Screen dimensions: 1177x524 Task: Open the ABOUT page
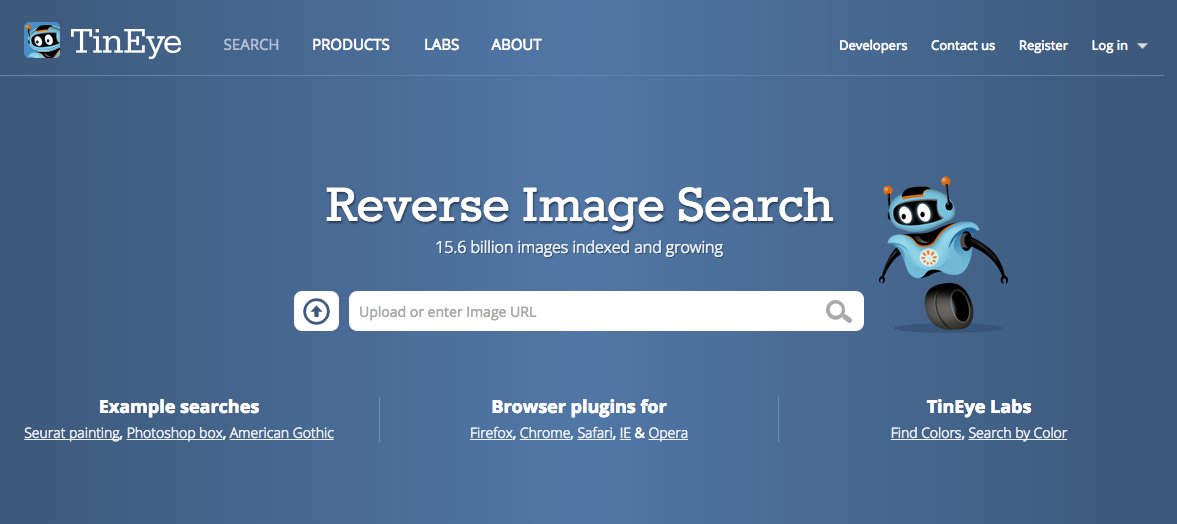[x=516, y=45]
